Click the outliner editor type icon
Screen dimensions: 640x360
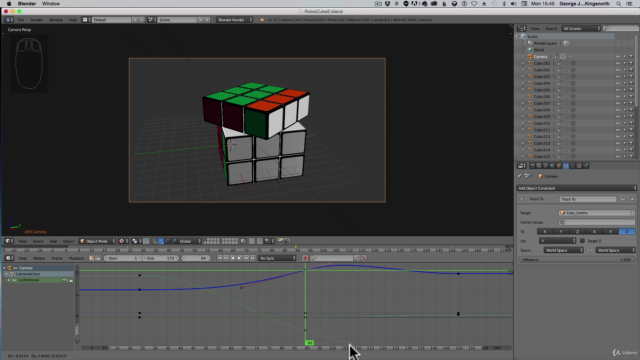pyautogui.click(x=522, y=28)
